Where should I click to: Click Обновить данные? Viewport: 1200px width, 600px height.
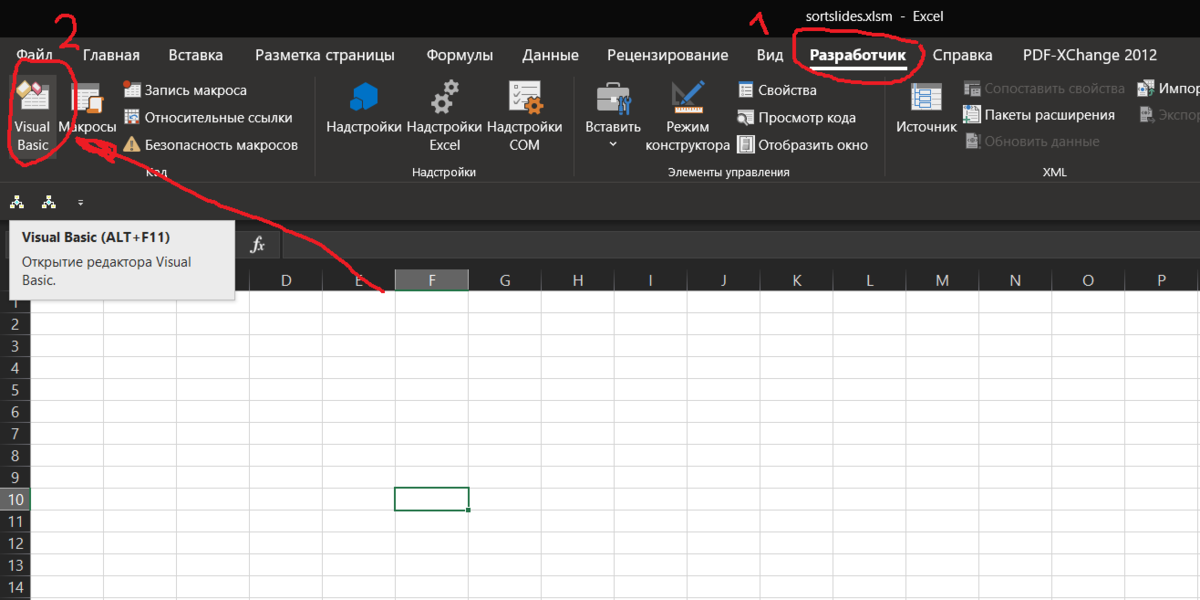(x=1031, y=141)
